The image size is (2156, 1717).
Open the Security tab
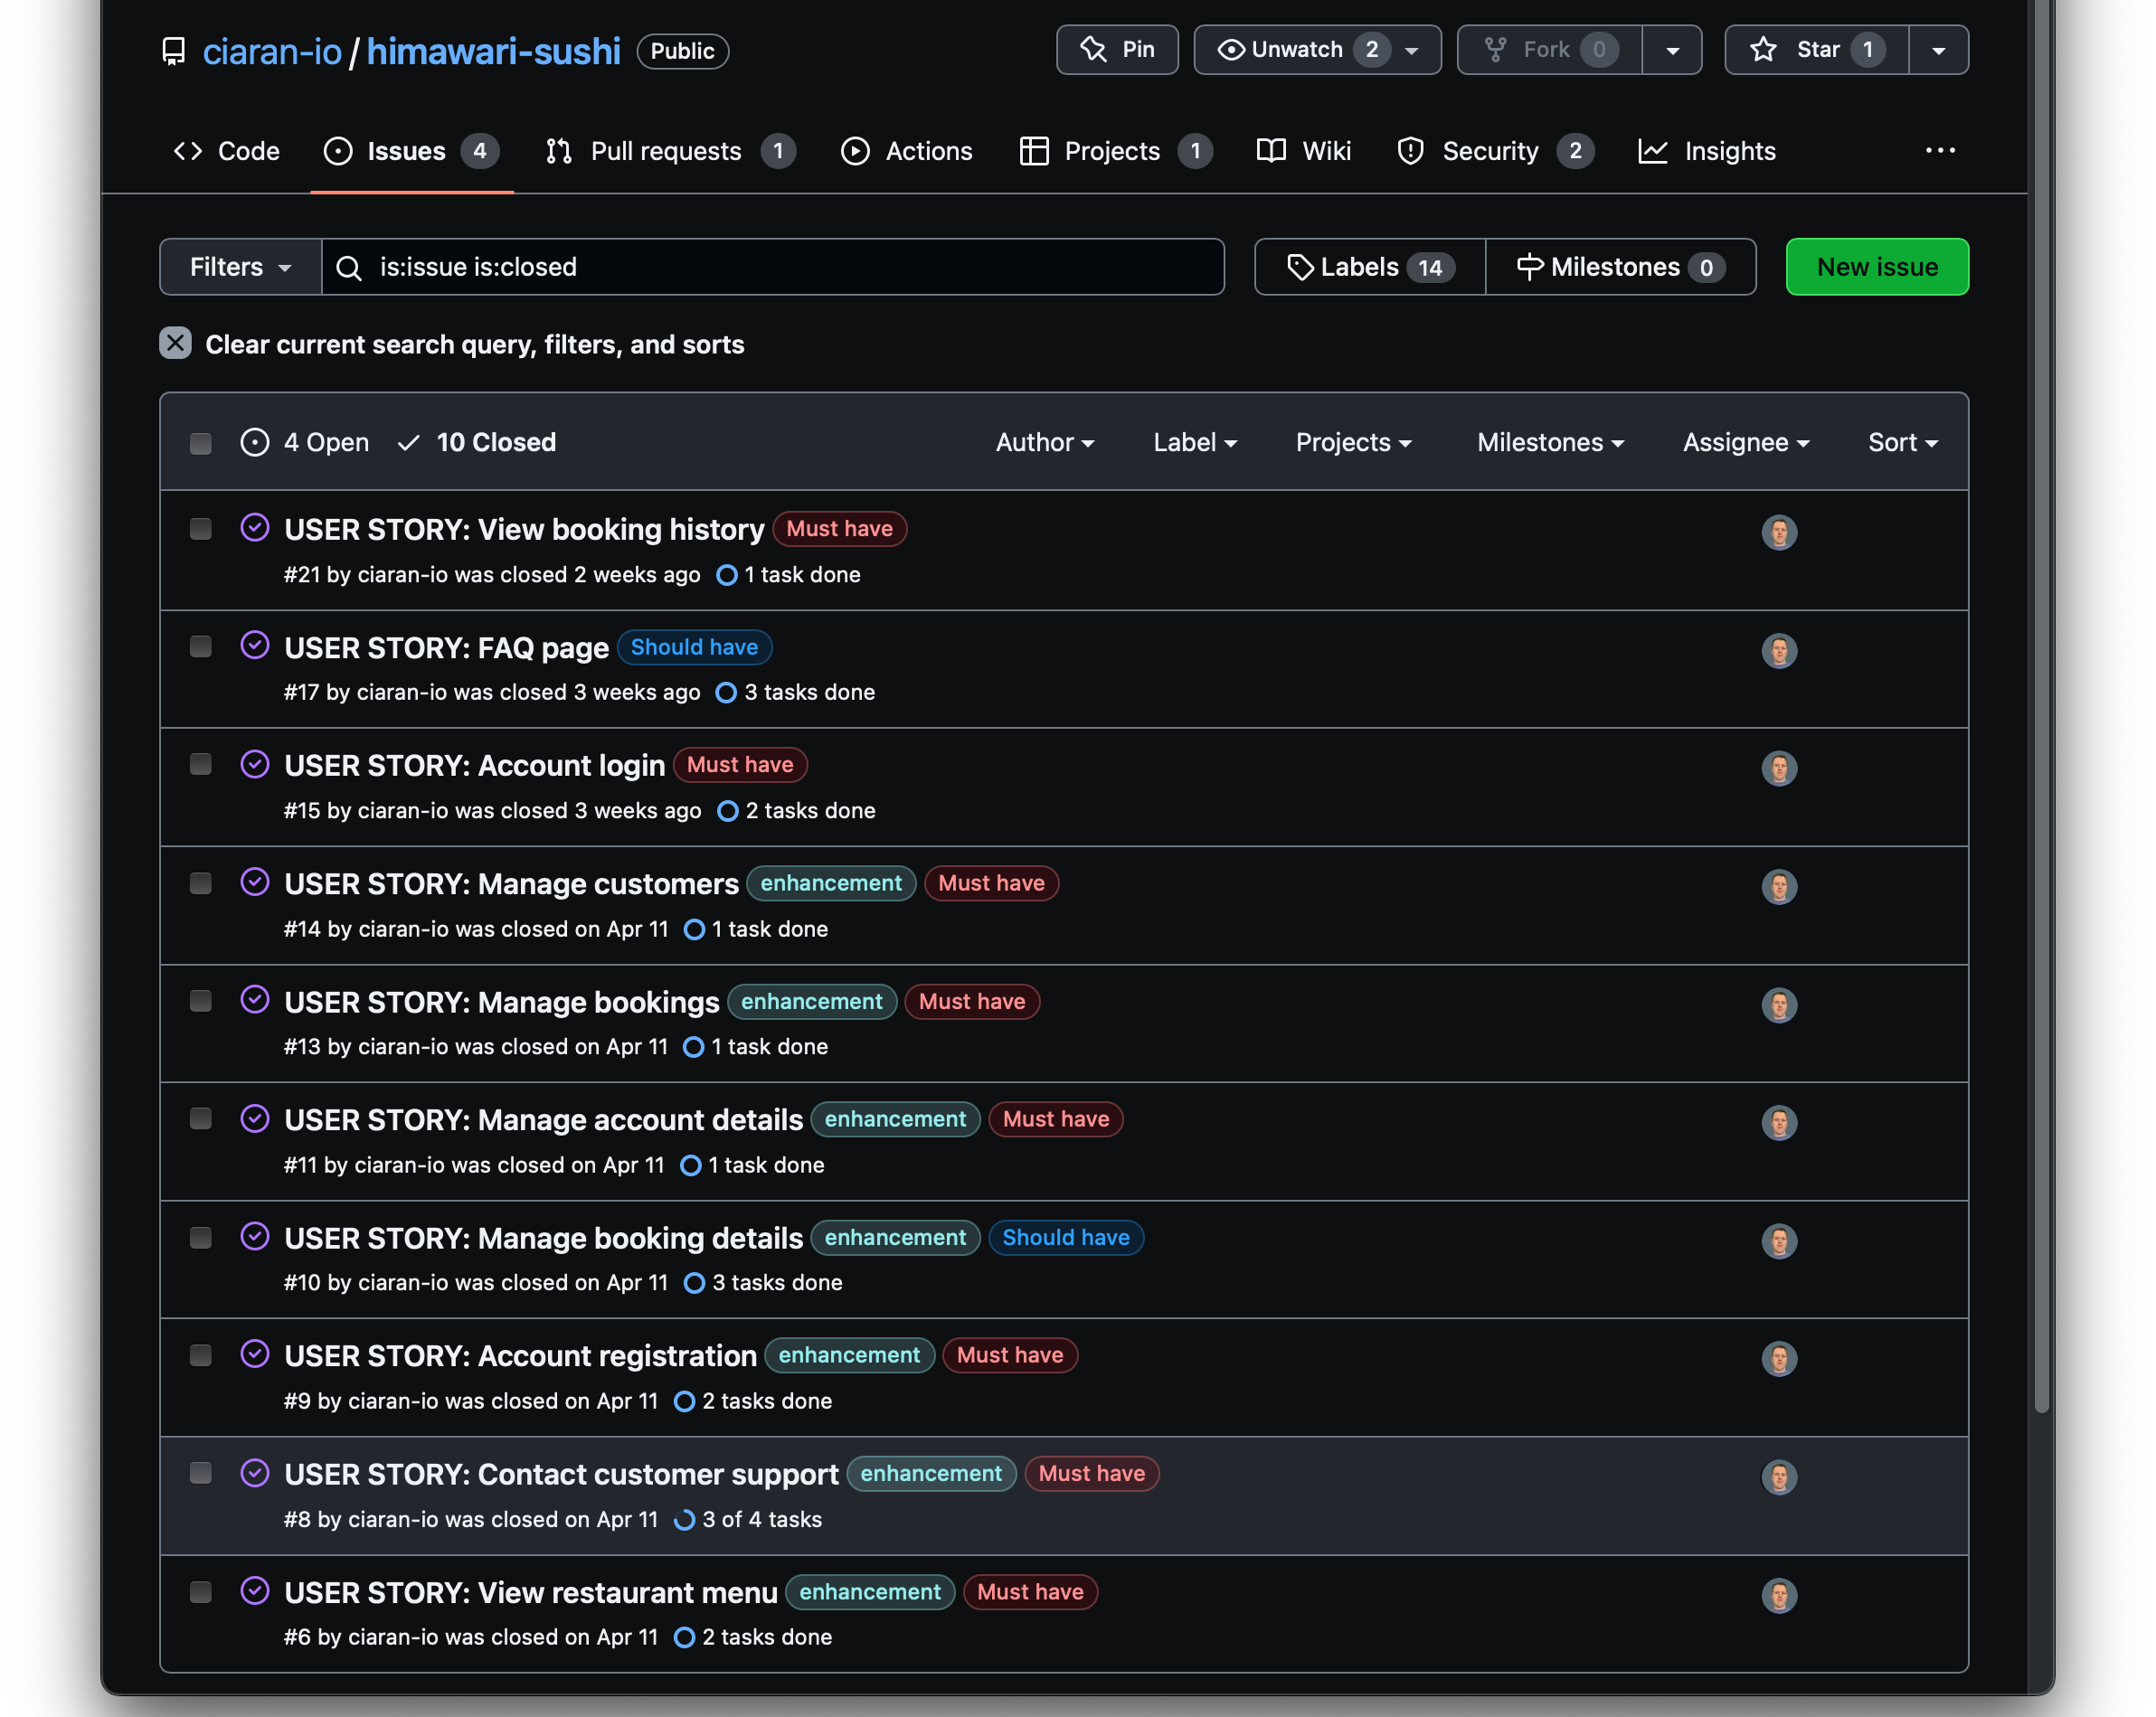point(1496,151)
